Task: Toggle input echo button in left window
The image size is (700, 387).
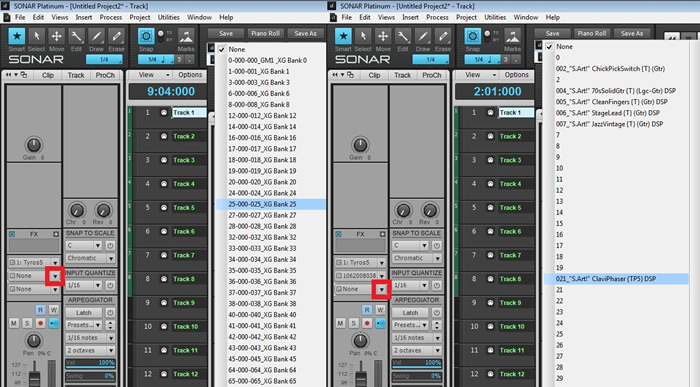Action: [x=54, y=323]
